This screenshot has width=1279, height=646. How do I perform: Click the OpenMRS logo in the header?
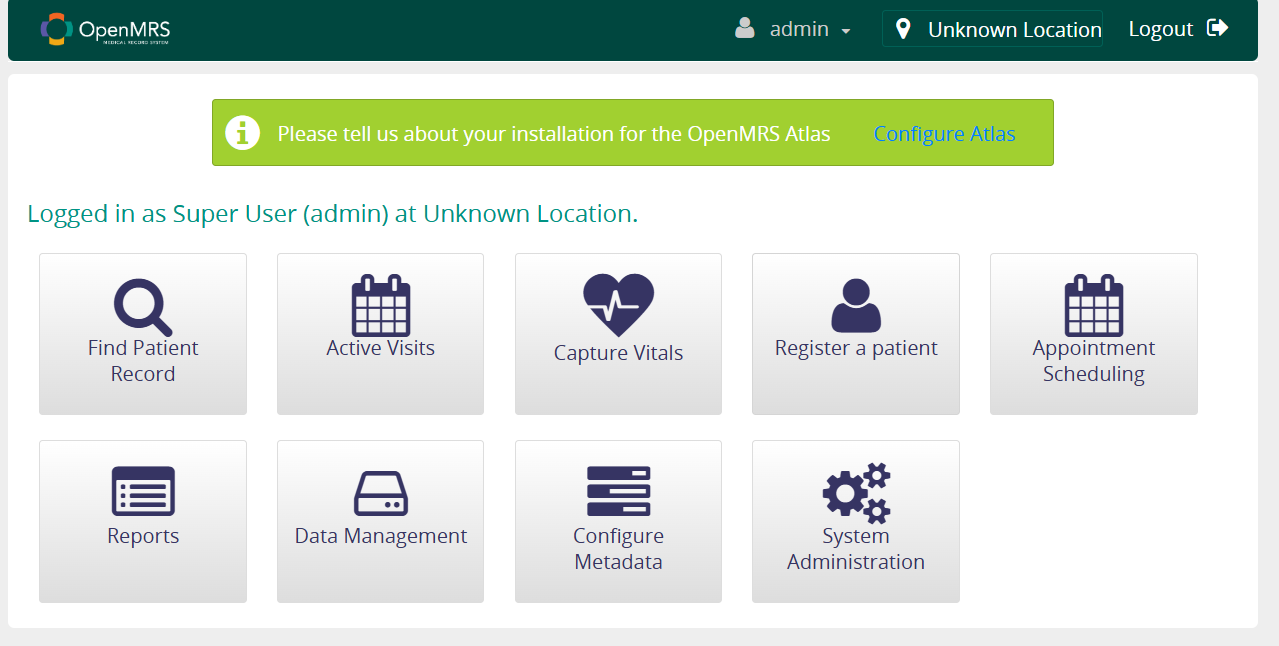point(105,30)
